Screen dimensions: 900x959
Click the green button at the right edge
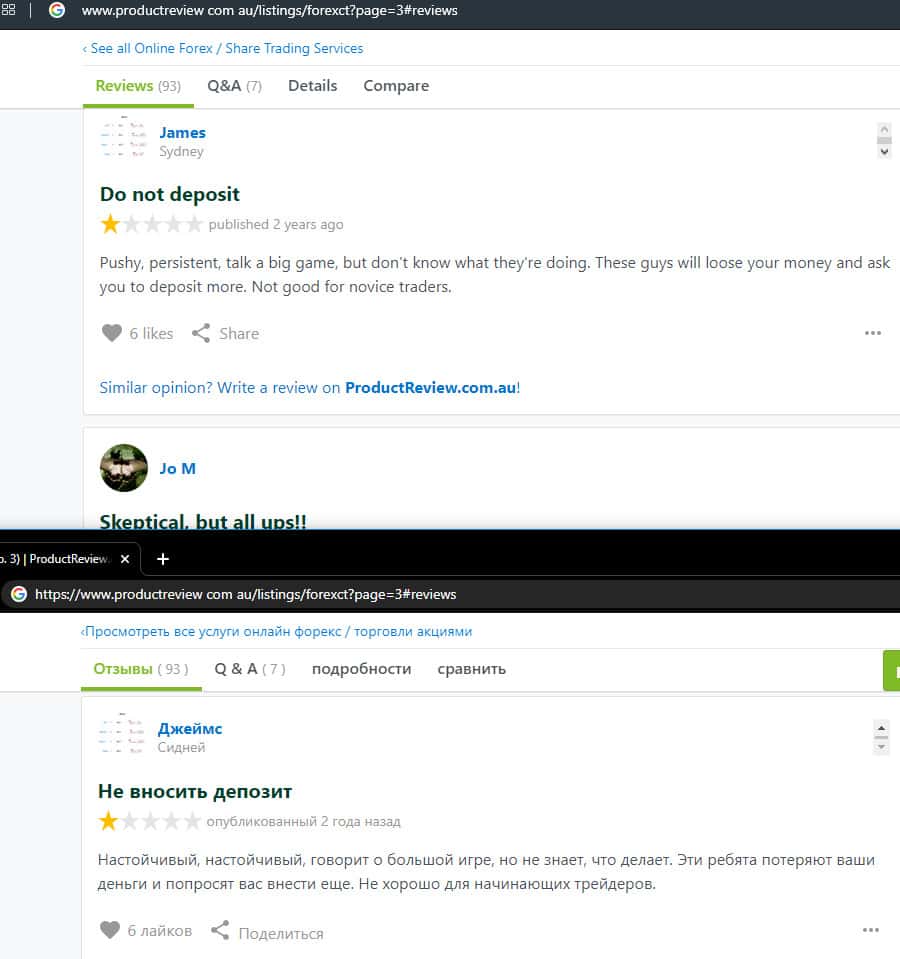click(891, 671)
